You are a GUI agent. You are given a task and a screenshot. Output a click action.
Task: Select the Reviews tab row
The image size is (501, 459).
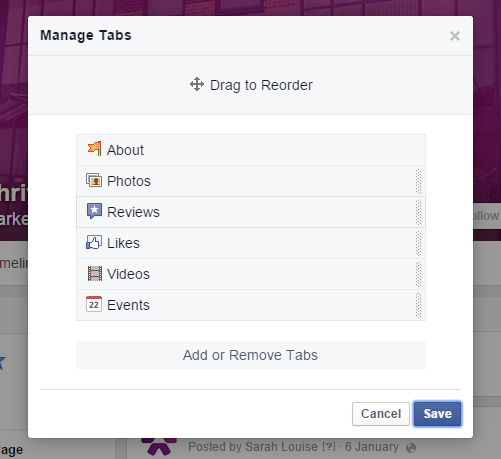click(251, 212)
